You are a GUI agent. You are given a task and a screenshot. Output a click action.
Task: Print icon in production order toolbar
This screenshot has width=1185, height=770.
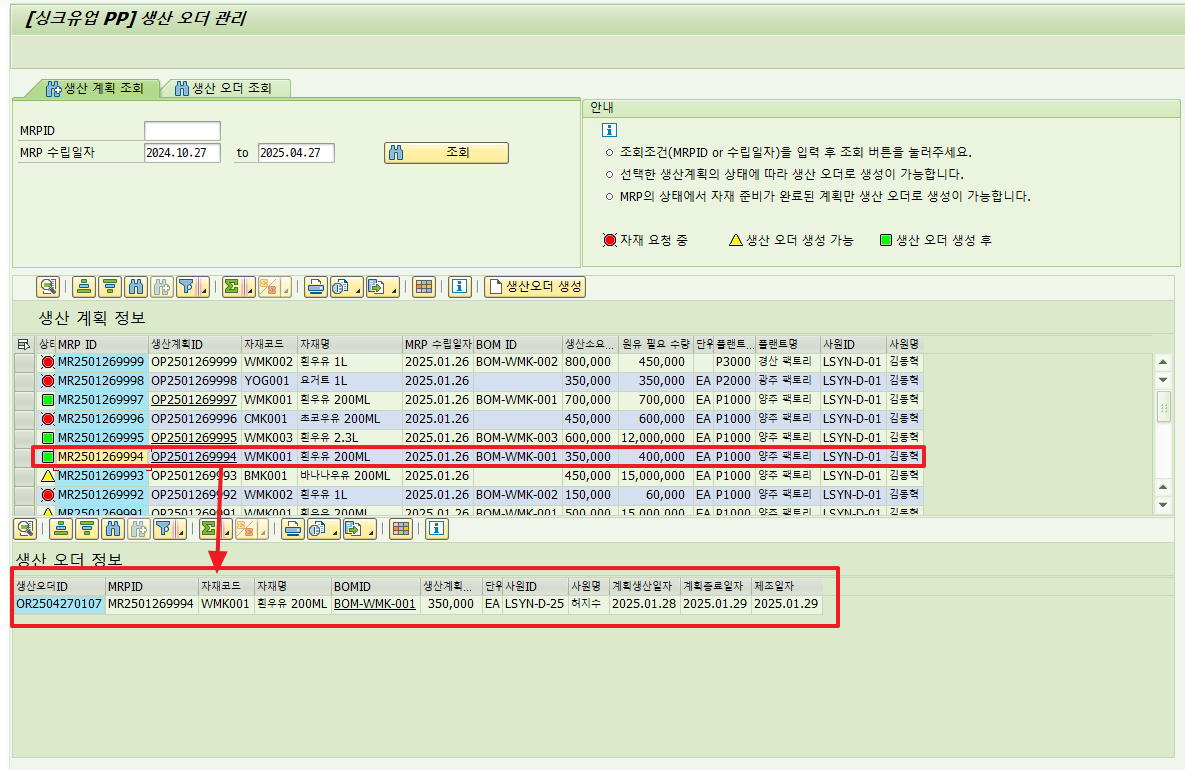(x=293, y=529)
